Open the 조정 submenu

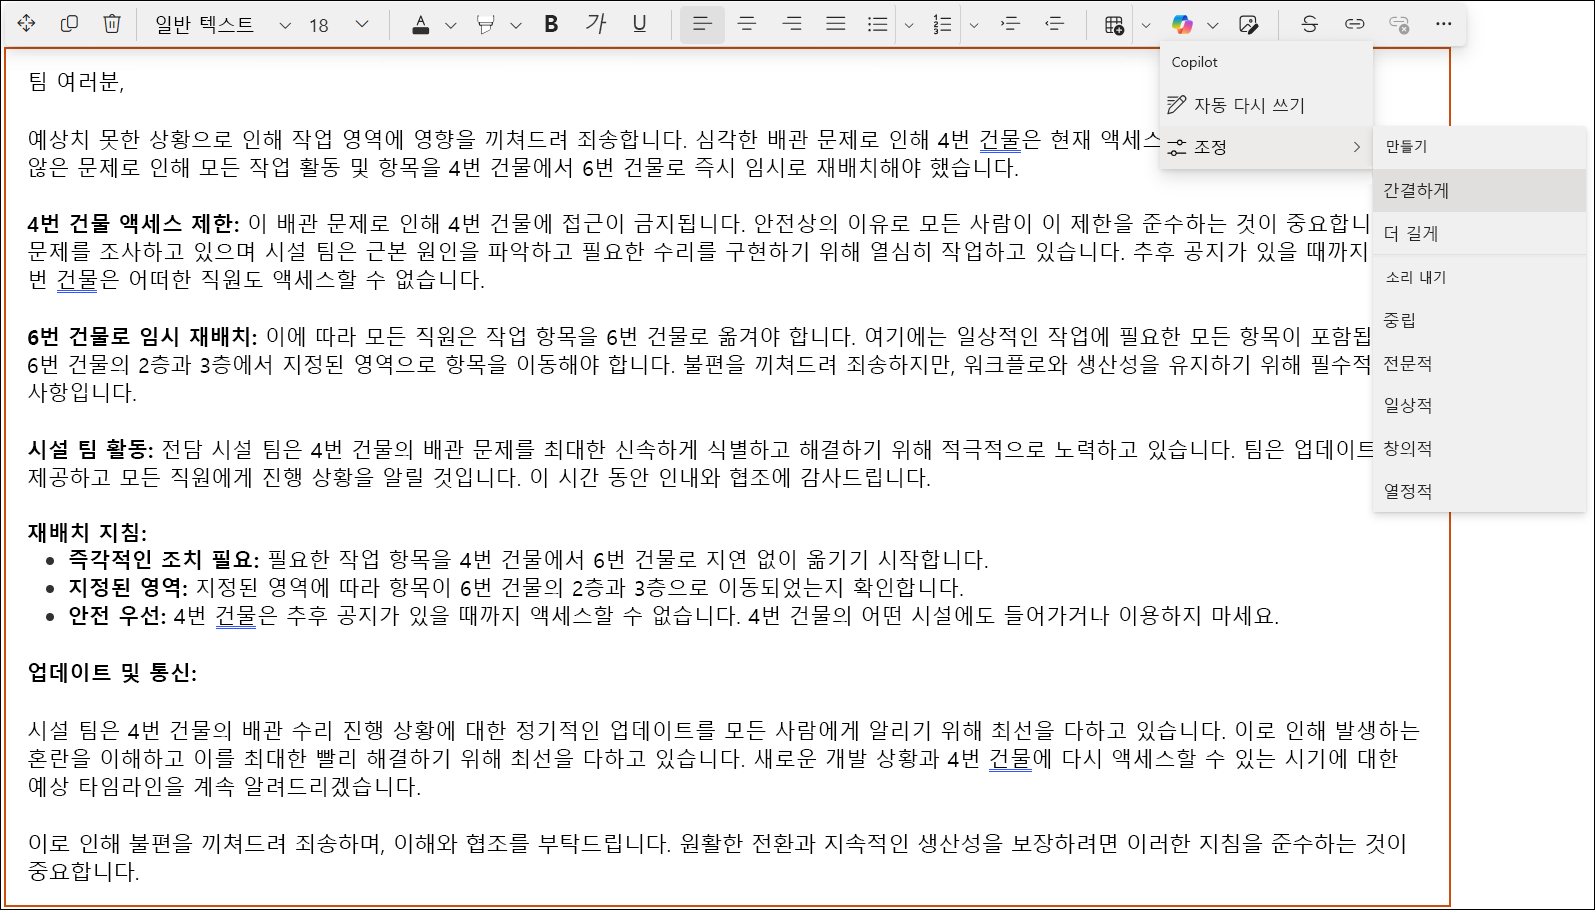point(1266,147)
